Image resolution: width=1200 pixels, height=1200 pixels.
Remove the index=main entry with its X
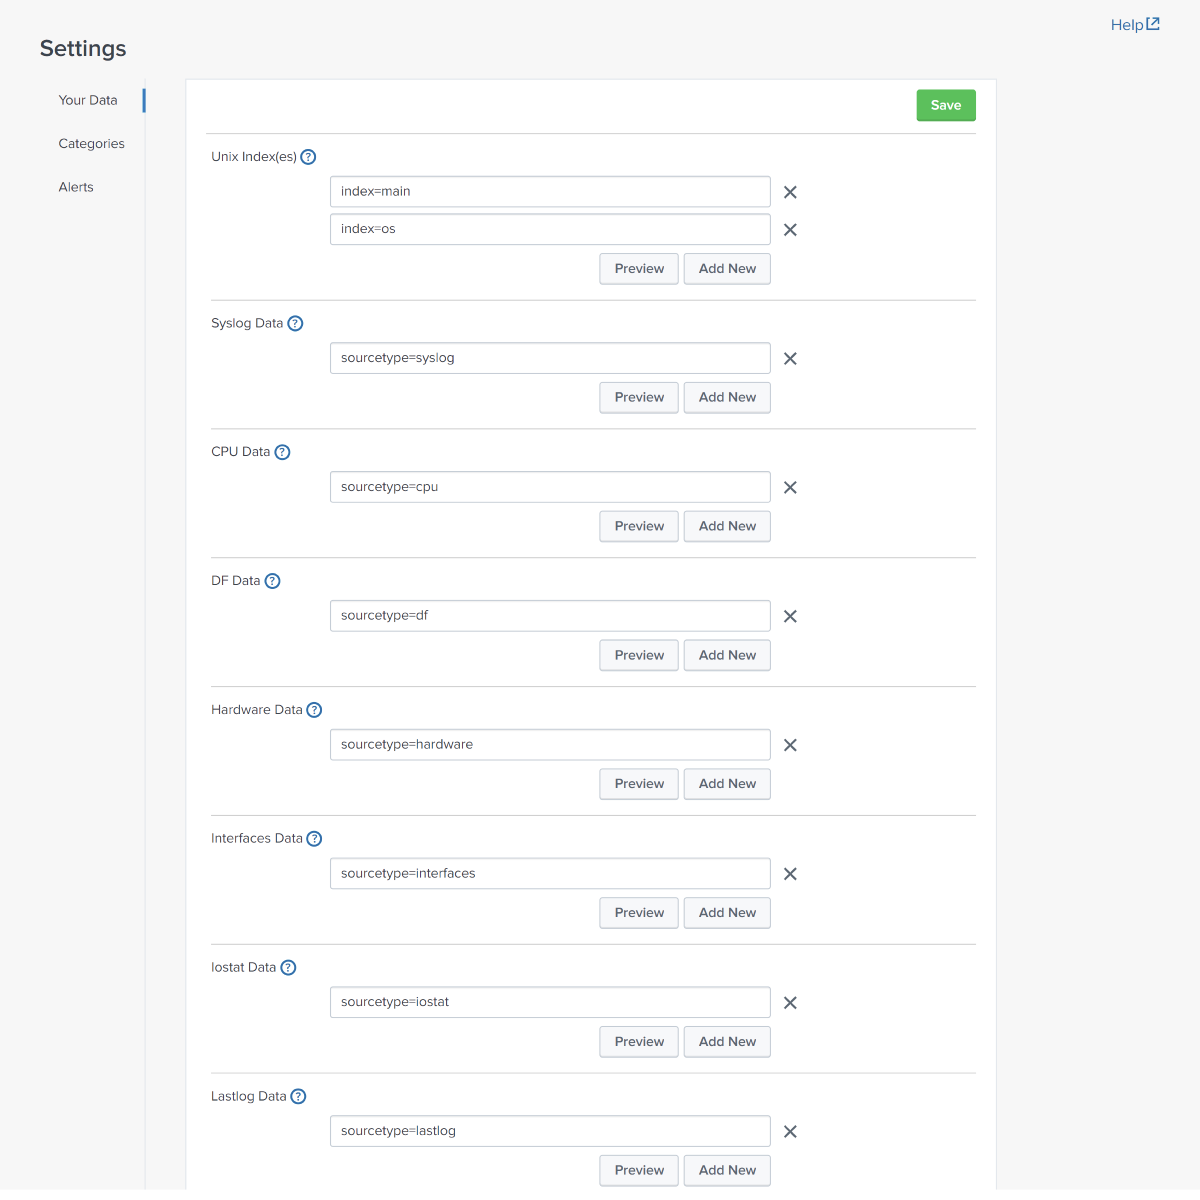[x=790, y=192]
